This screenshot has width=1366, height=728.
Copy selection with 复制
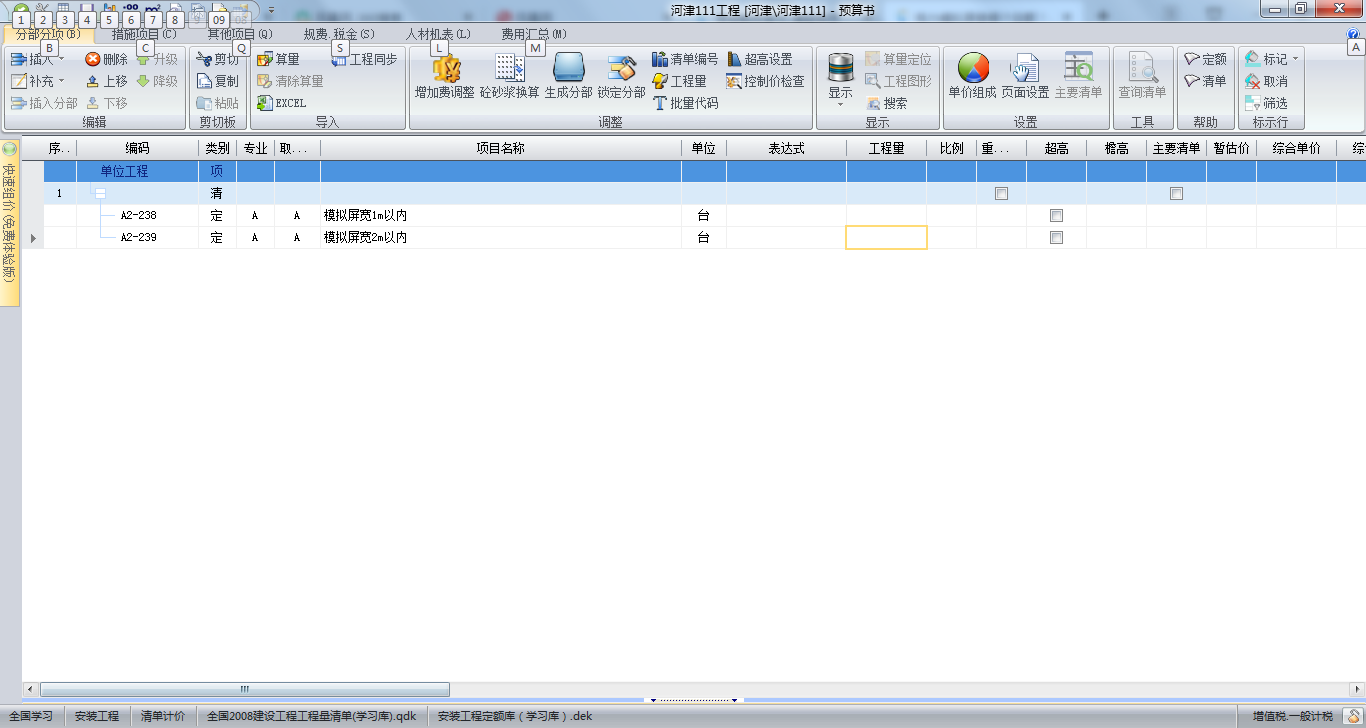coord(217,81)
